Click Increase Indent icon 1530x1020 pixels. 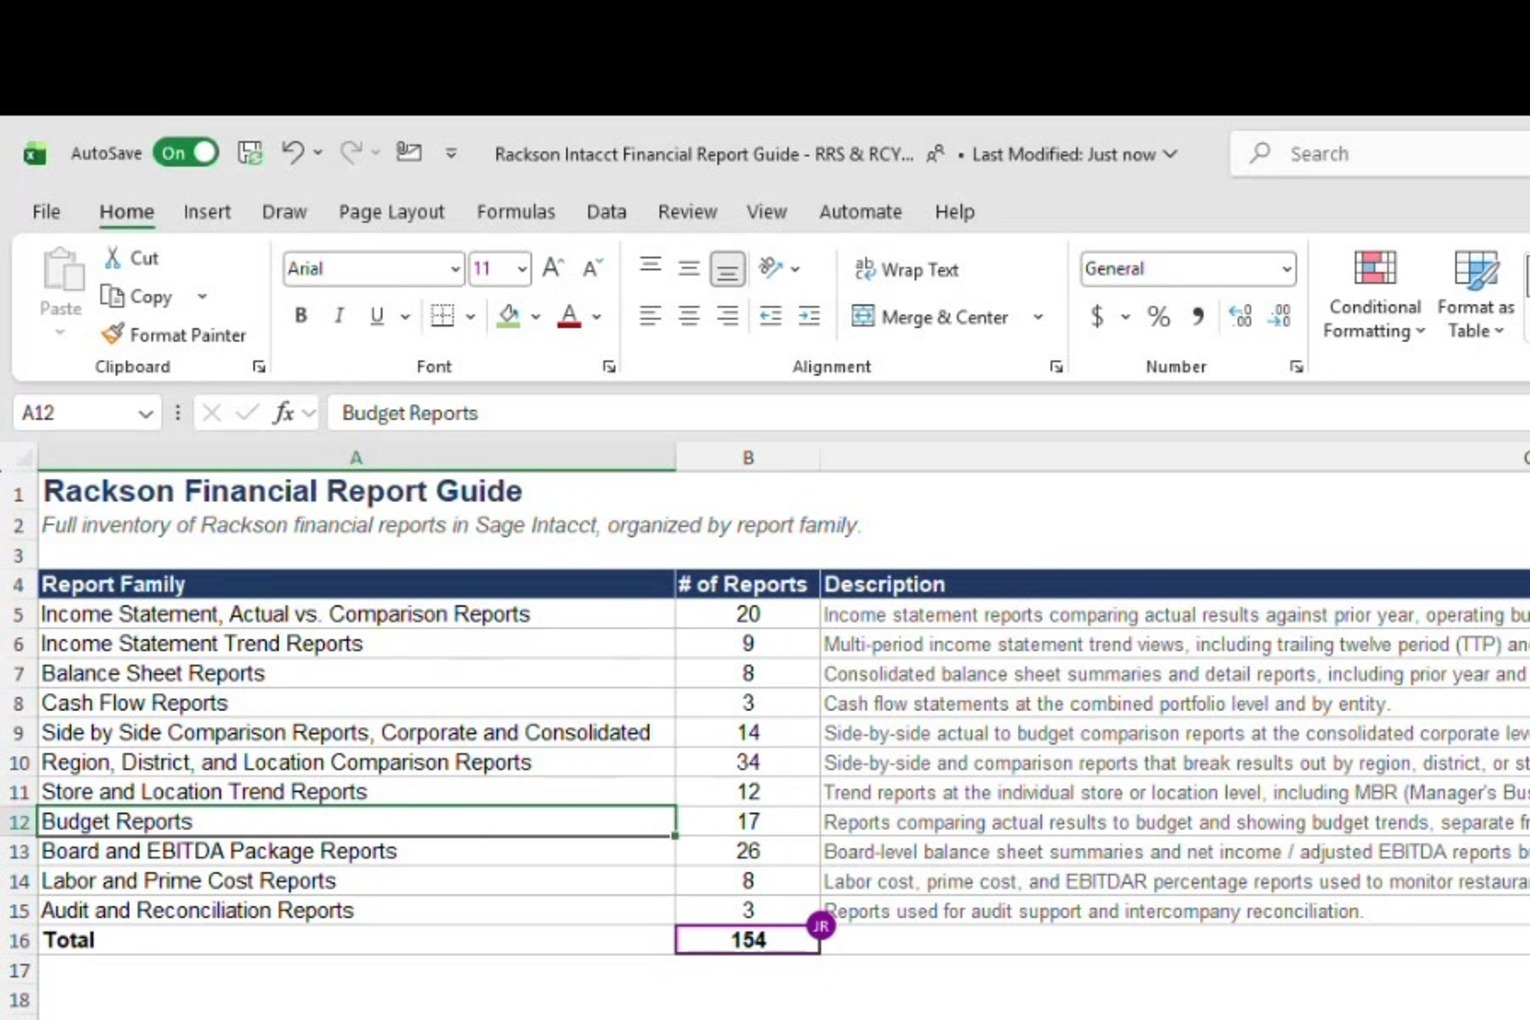pyautogui.click(x=809, y=316)
